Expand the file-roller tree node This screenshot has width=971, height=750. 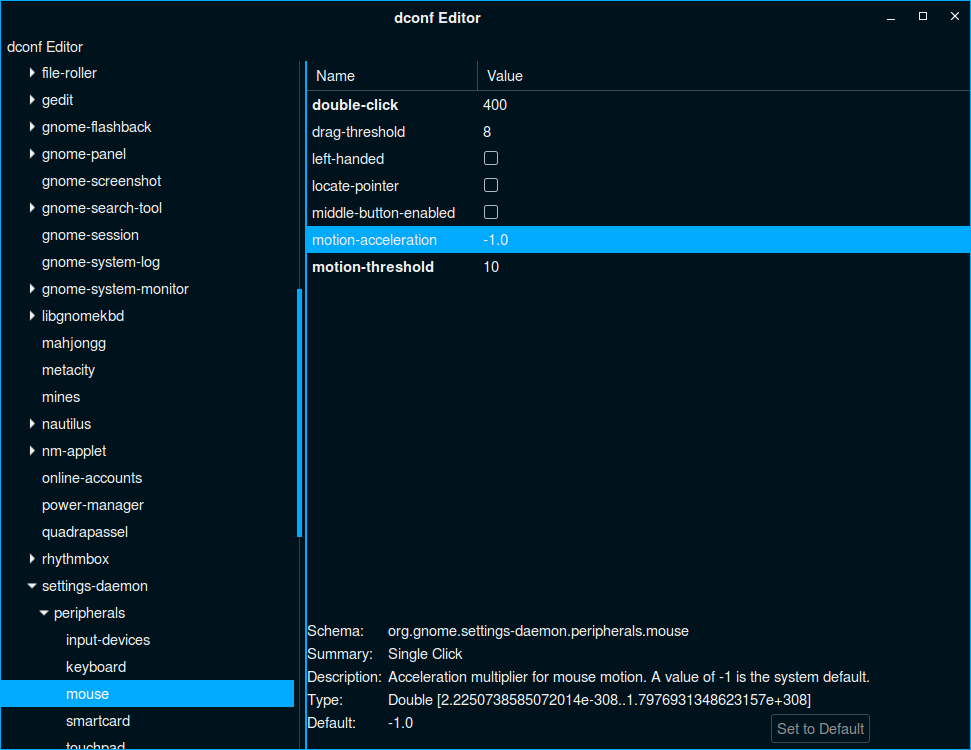coord(32,73)
